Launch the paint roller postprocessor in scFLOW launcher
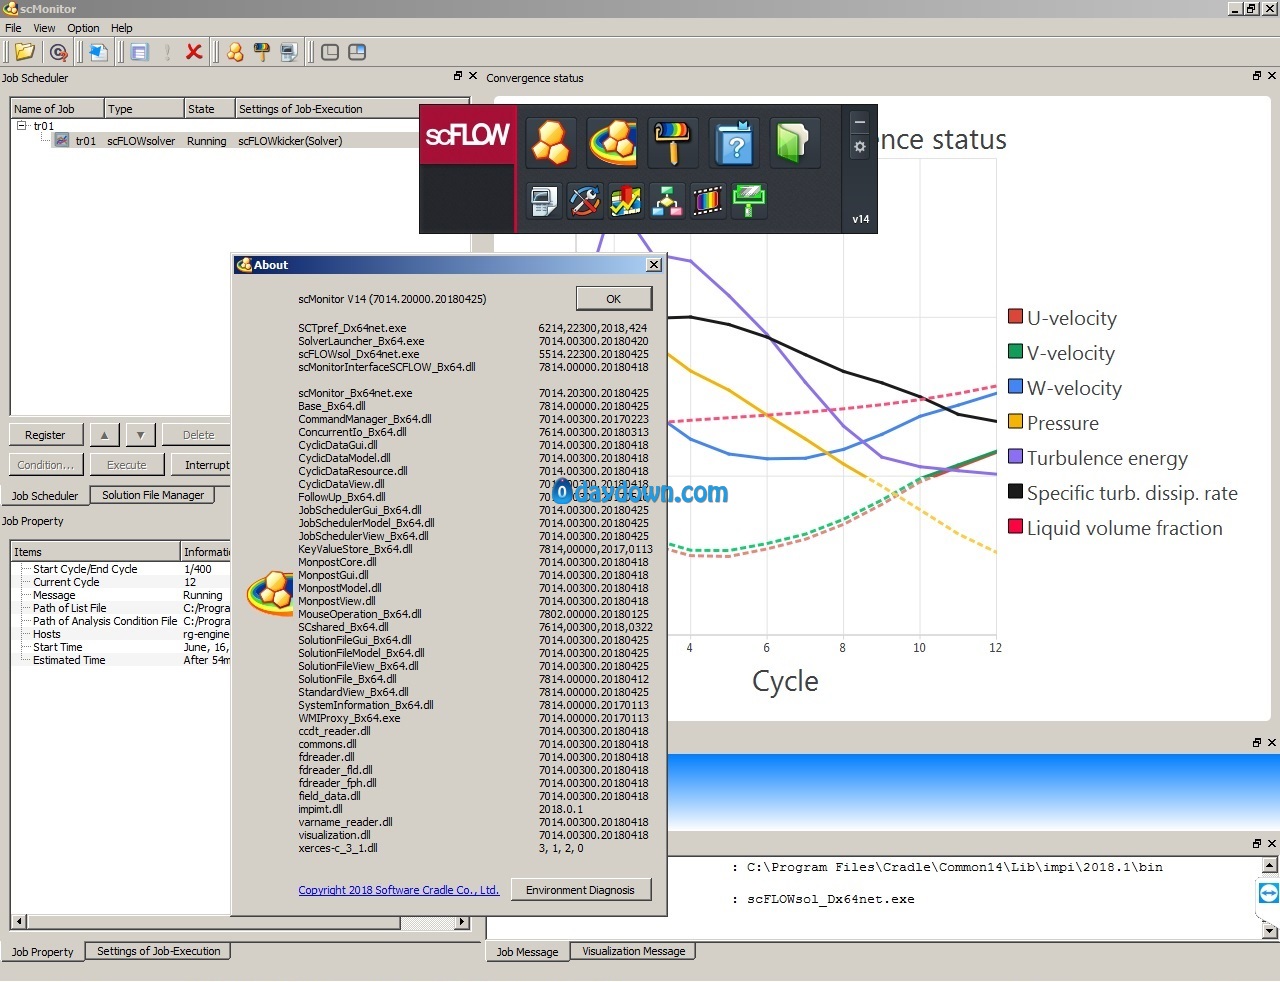The width and height of the screenshot is (1280, 982). click(x=672, y=142)
